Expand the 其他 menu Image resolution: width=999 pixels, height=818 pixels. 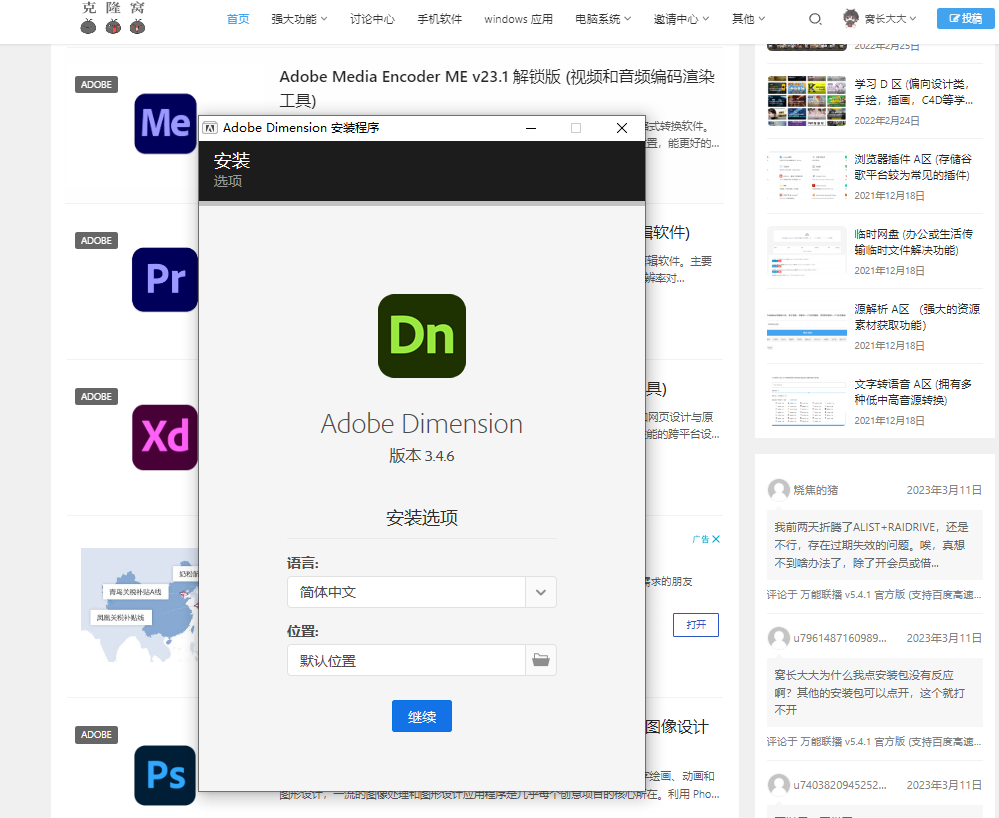click(x=749, y=19)
